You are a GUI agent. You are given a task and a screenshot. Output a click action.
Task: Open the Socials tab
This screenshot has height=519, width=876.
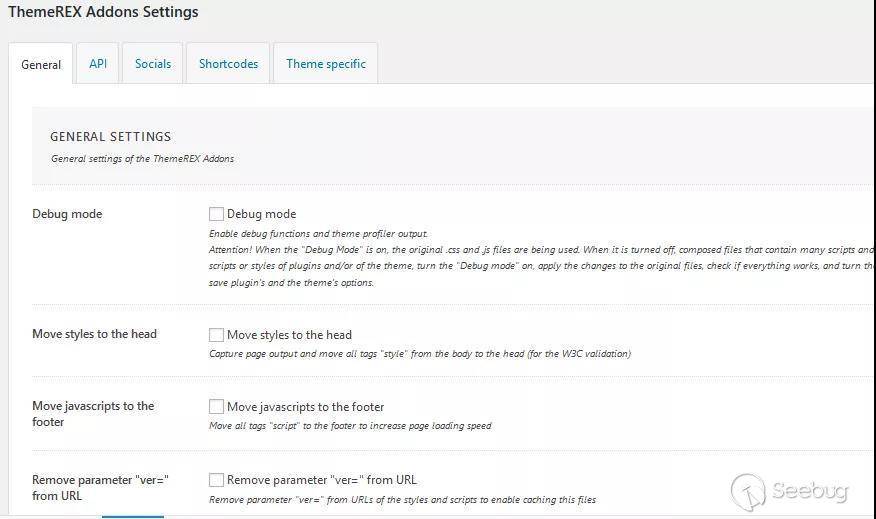153,63
